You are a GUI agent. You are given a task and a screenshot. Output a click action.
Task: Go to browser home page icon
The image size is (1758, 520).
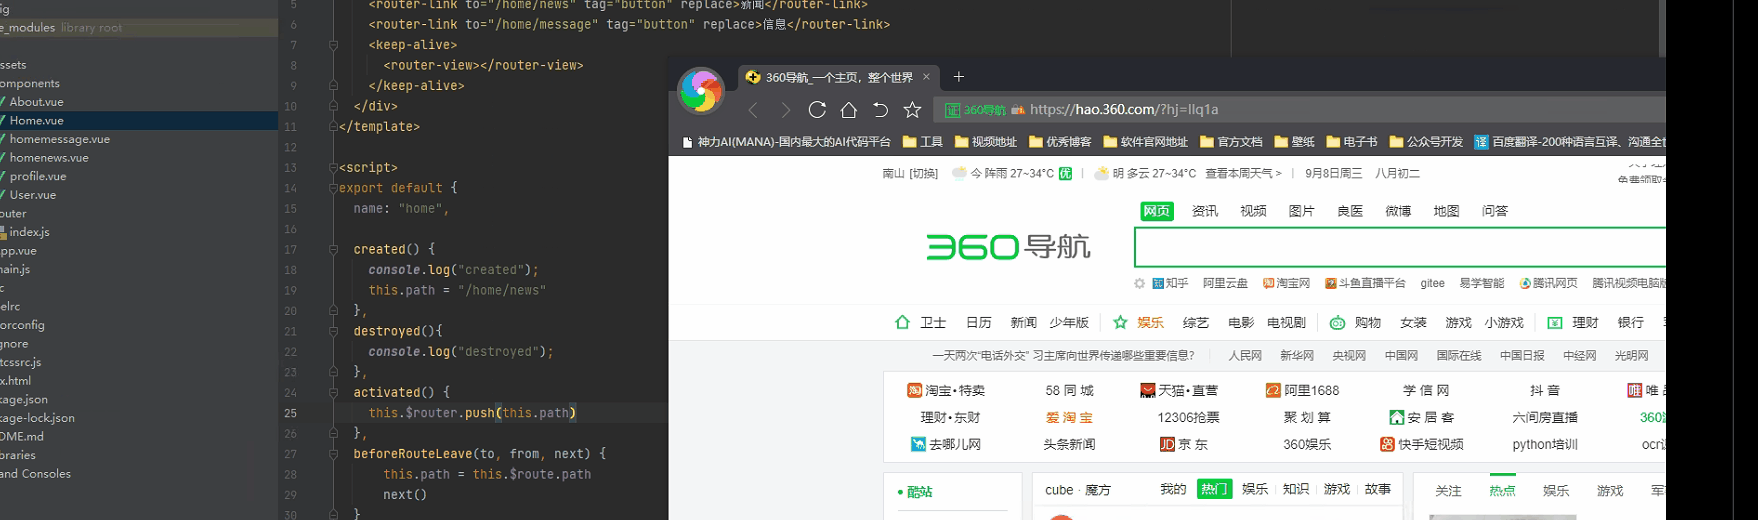point(849,110)
